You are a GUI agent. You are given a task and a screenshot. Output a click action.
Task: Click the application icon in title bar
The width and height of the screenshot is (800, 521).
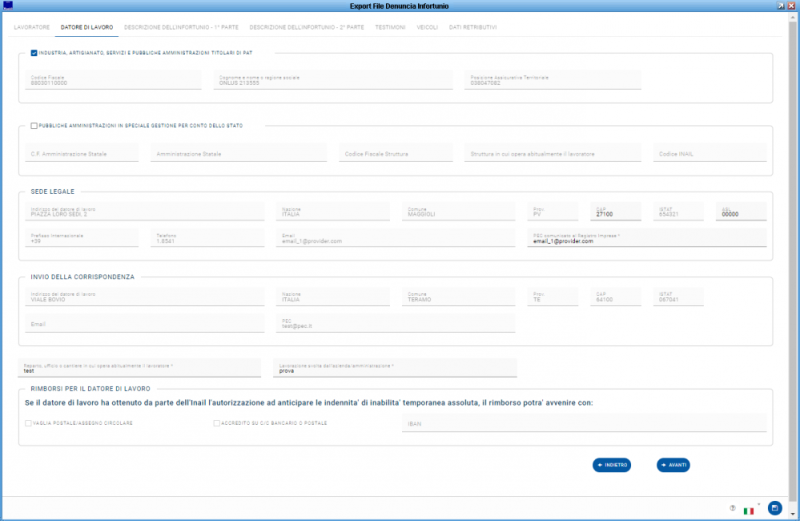[8, 6]
